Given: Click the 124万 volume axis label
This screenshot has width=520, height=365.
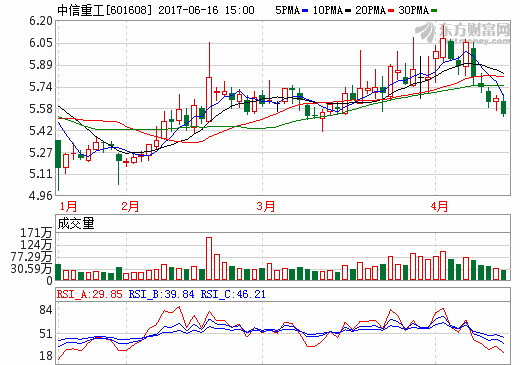Looking at the screenshot, I should coord(36,245).
